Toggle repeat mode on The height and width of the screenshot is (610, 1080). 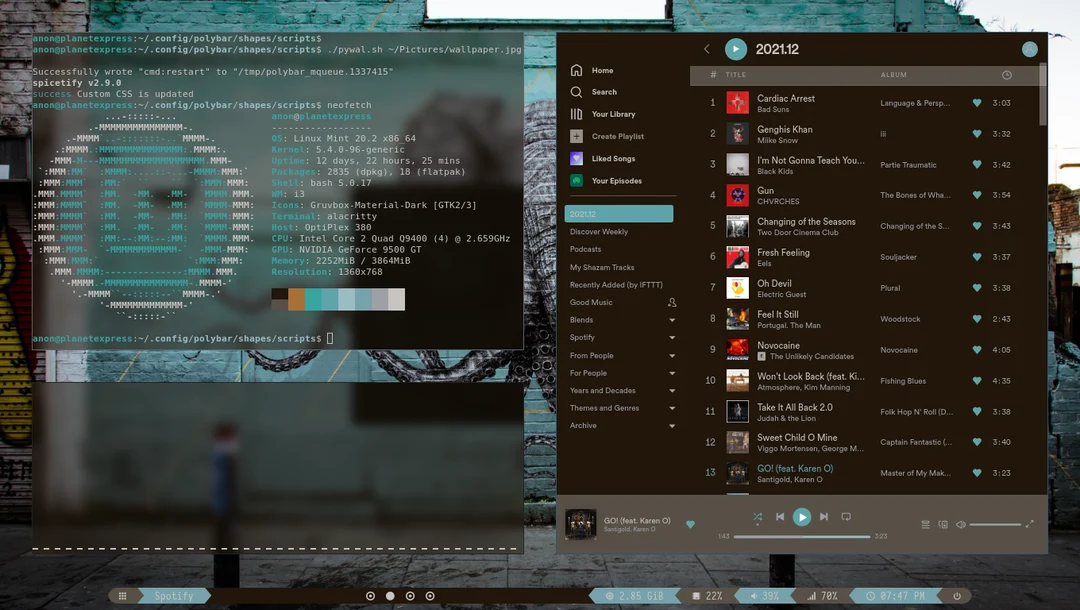pos(844,517)
